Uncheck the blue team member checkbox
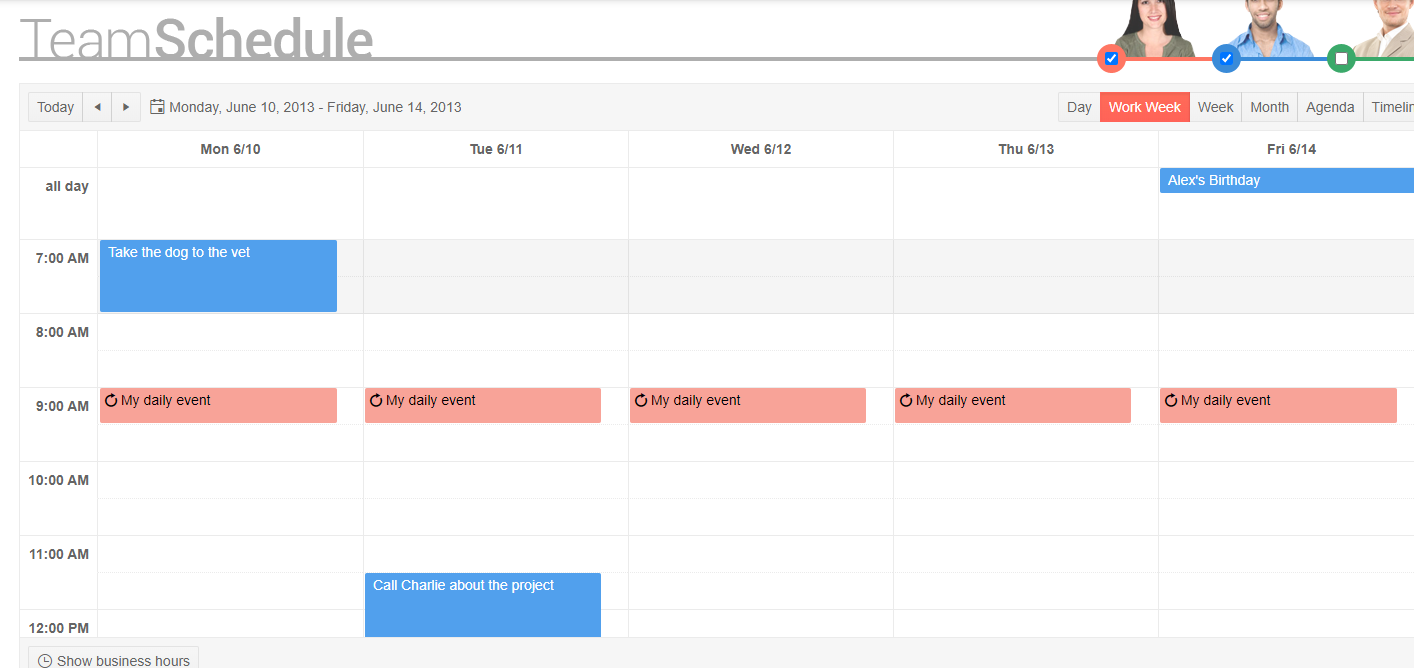Viewport: 1414px width, 668px height. (x=1226, y=59)
